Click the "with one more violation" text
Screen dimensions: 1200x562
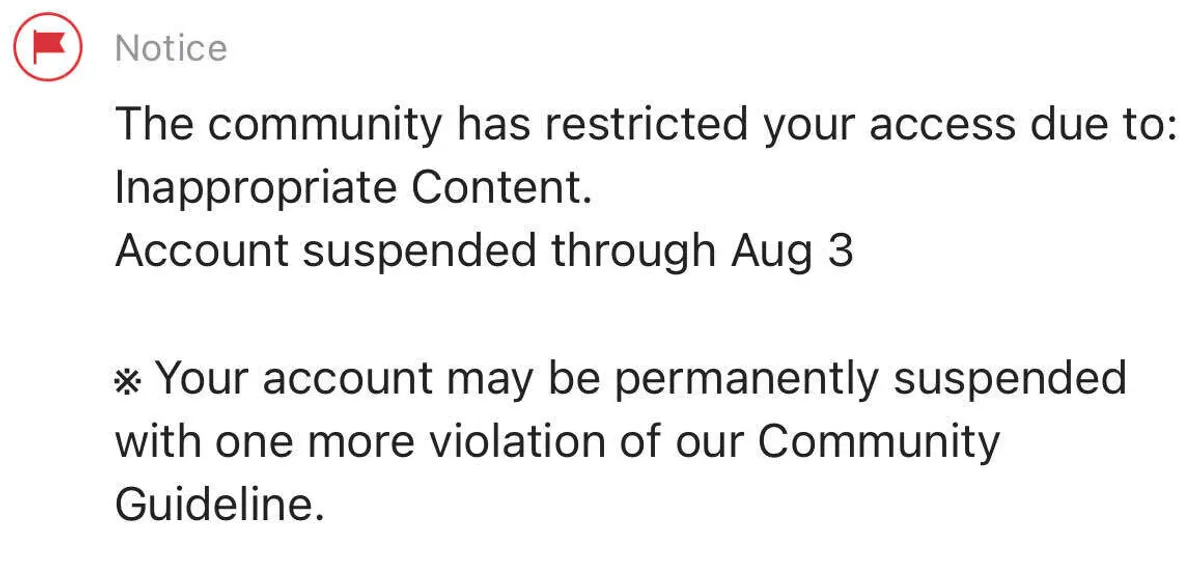coord(351,441)
